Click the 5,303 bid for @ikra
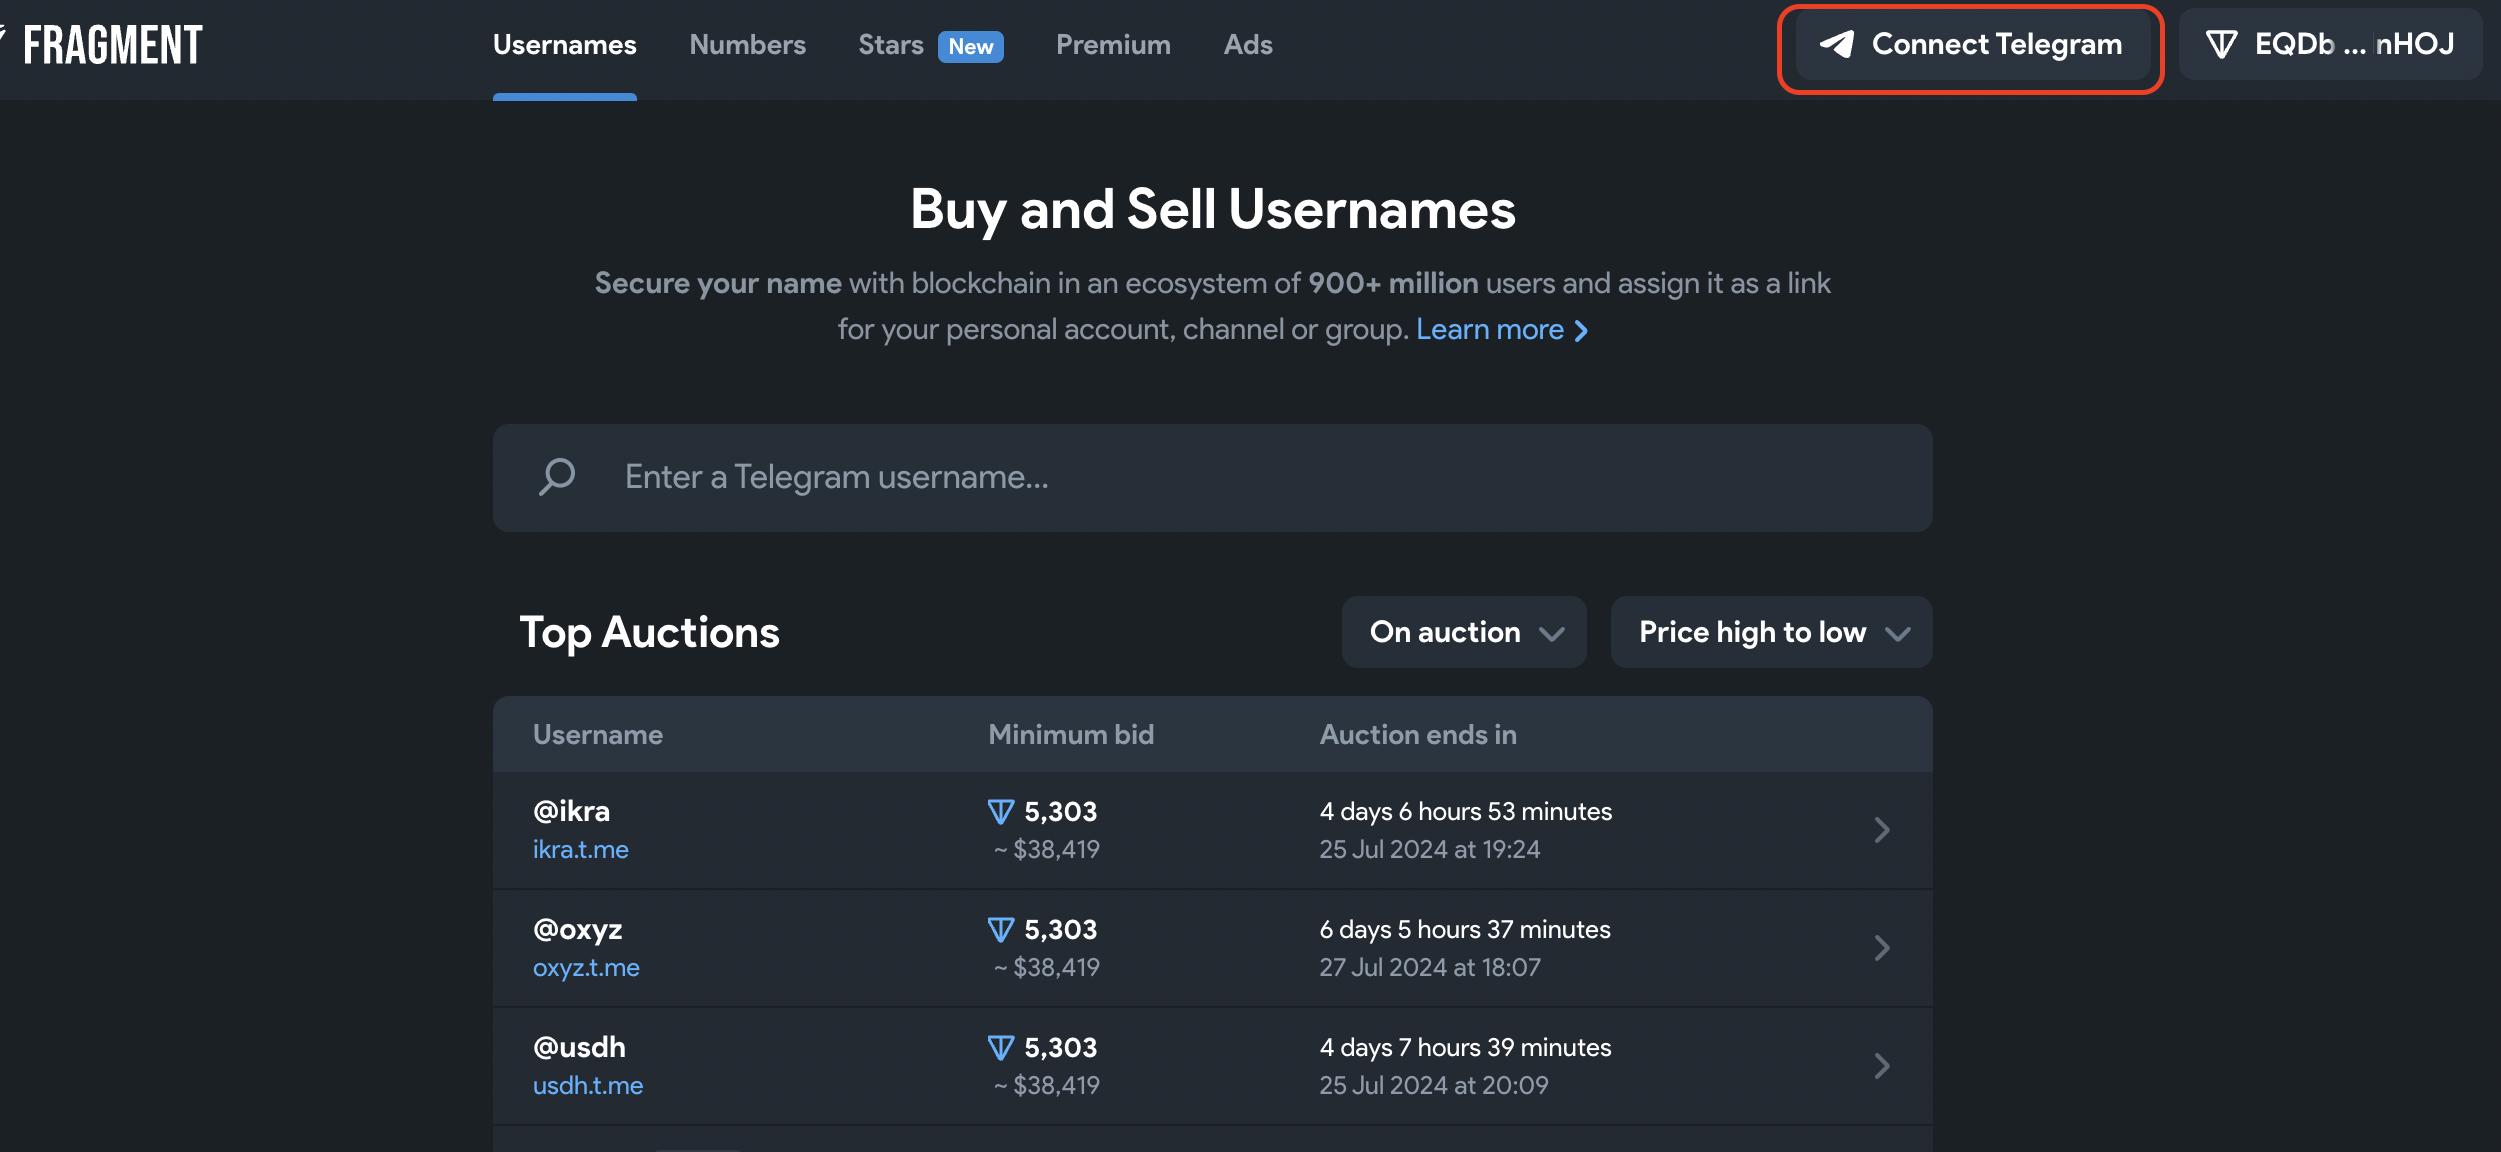The image size is (2501, 1152). [1061, 811]
